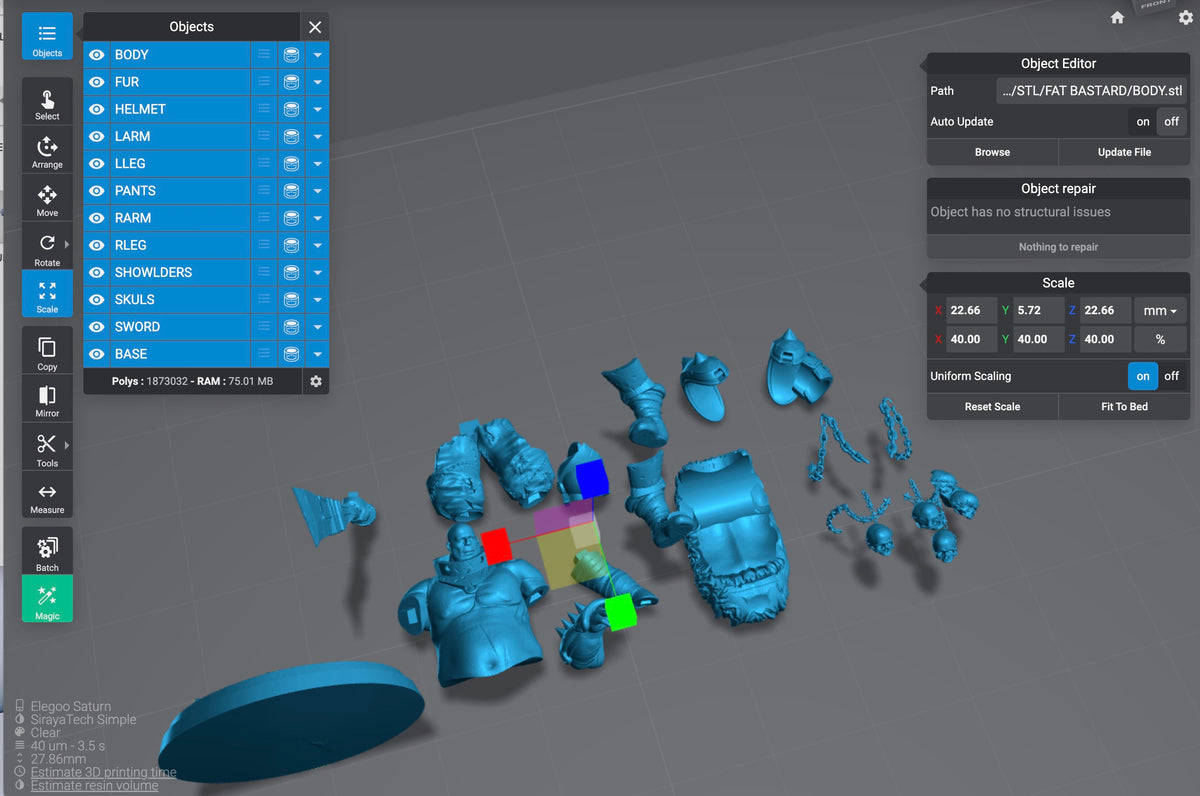Turn Uniform Scaling off
The height and width of the screenshot is (796, 1200).
point(1171,376)
